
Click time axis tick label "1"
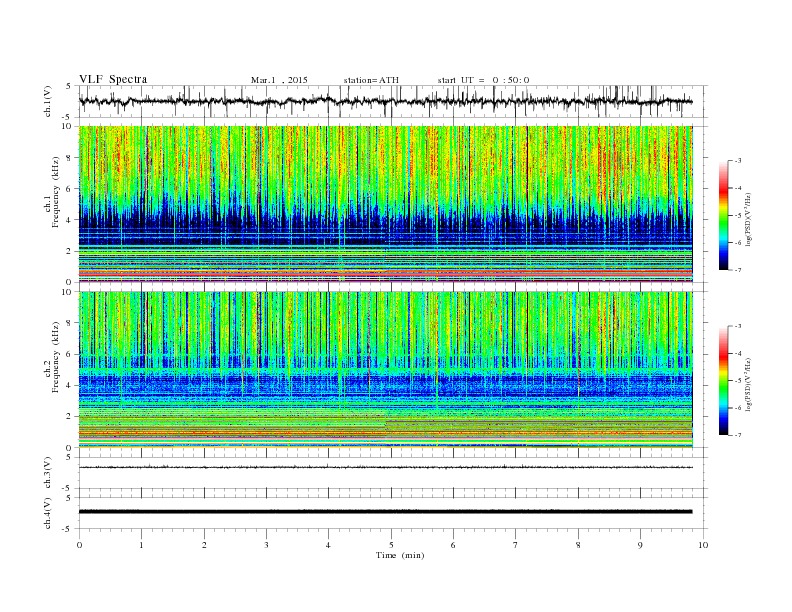[141, 545]
